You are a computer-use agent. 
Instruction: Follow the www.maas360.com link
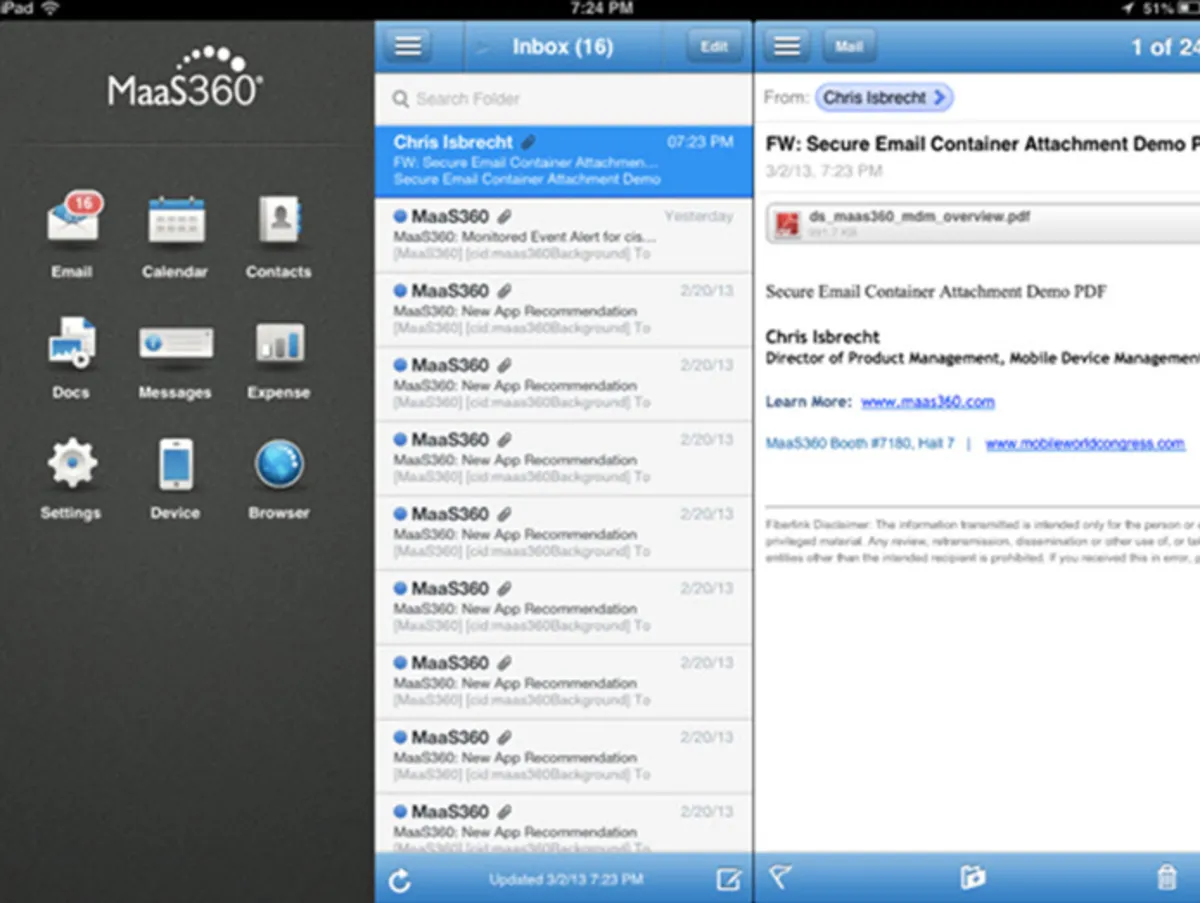click(928, 402)
